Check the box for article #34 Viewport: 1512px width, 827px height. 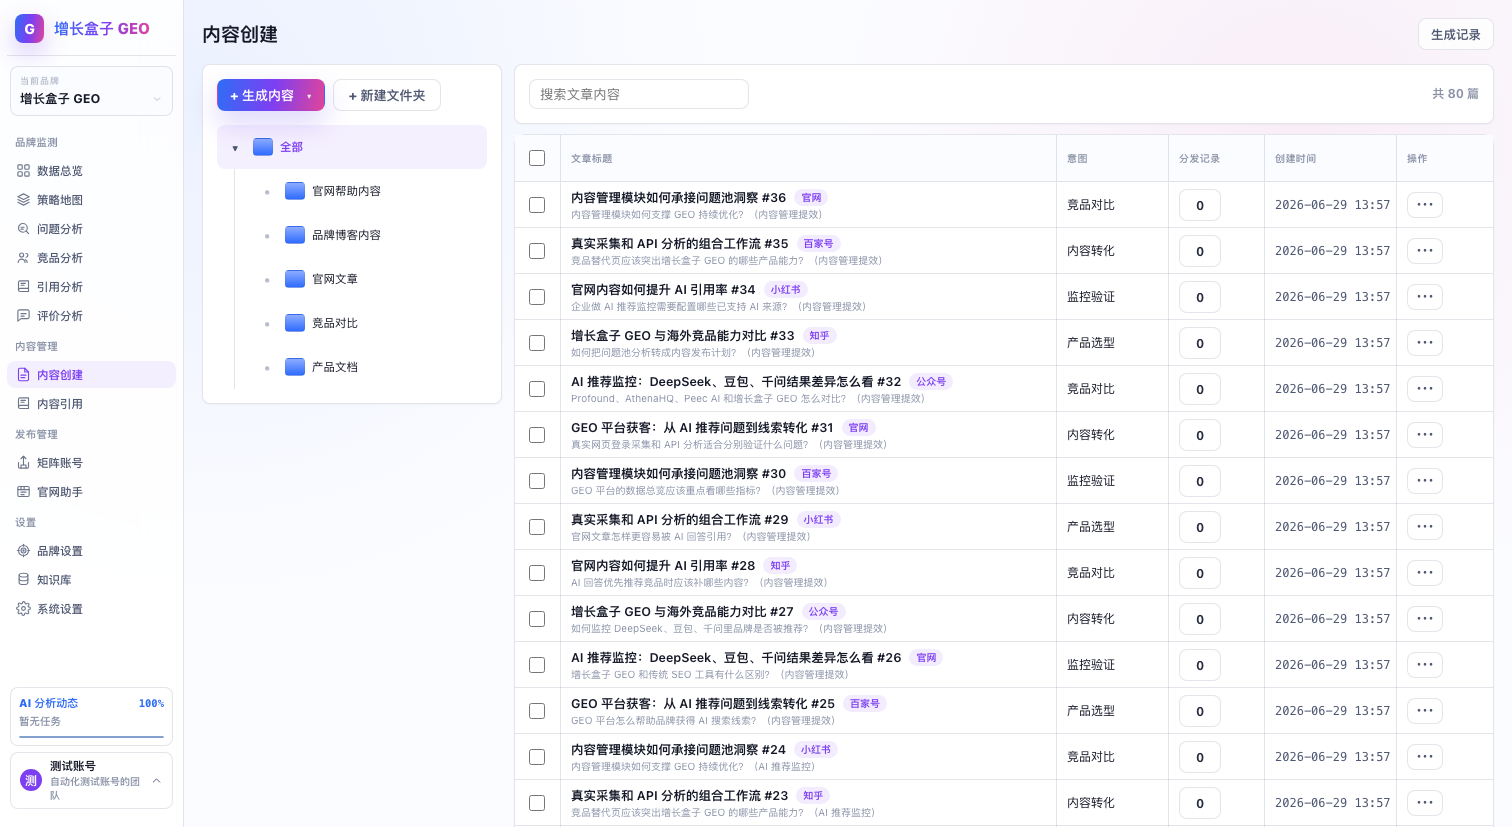[537, 297]
